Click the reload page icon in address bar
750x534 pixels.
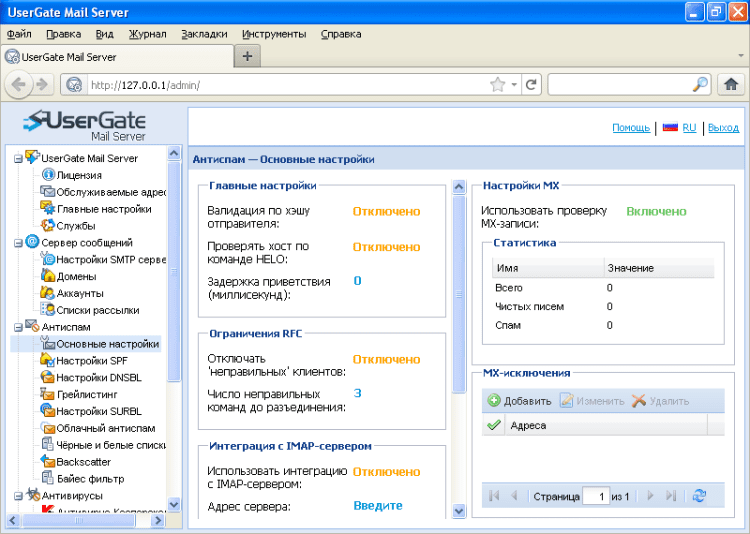(532, 85)
